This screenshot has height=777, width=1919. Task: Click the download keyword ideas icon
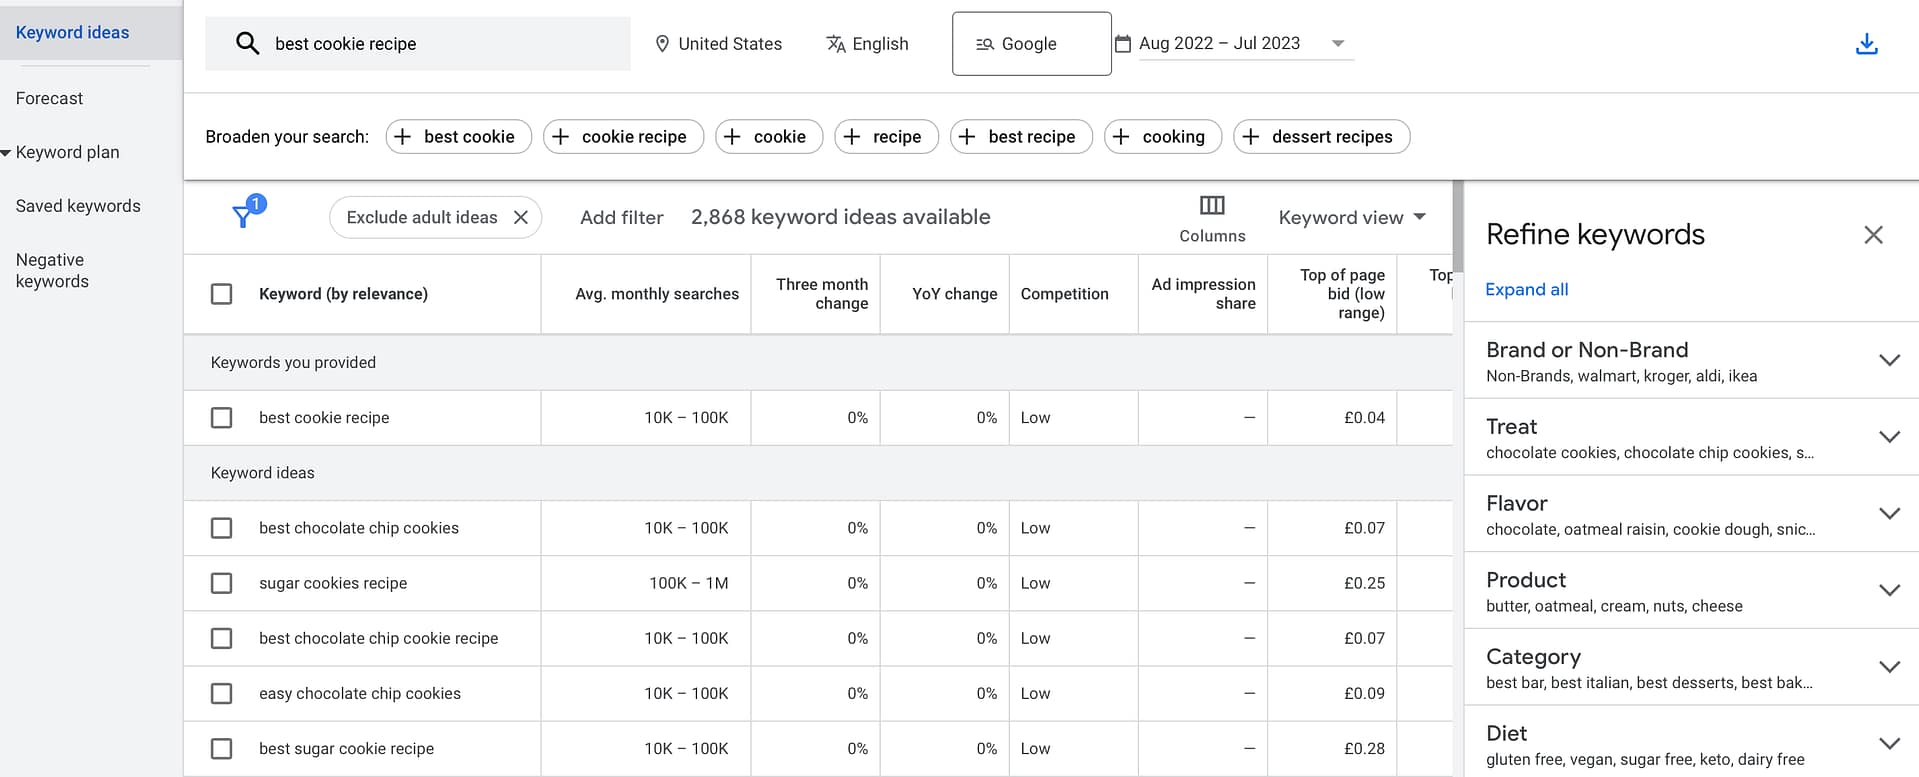(x=1866, y=44)
